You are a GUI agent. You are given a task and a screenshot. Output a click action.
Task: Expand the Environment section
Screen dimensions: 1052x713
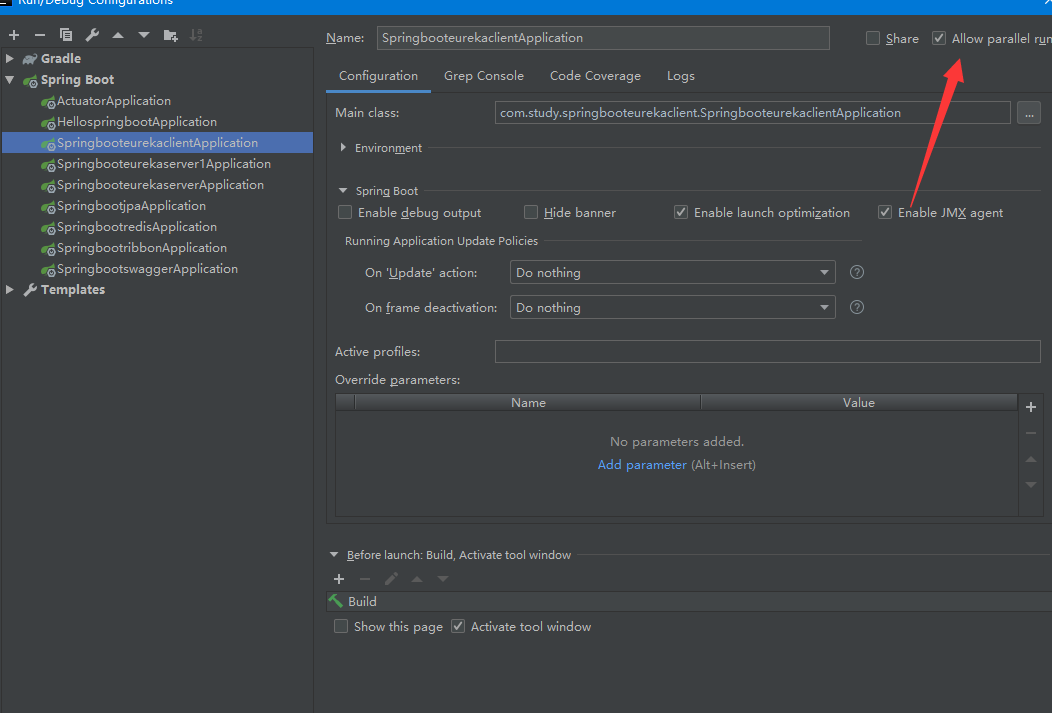tap(343, 148)
